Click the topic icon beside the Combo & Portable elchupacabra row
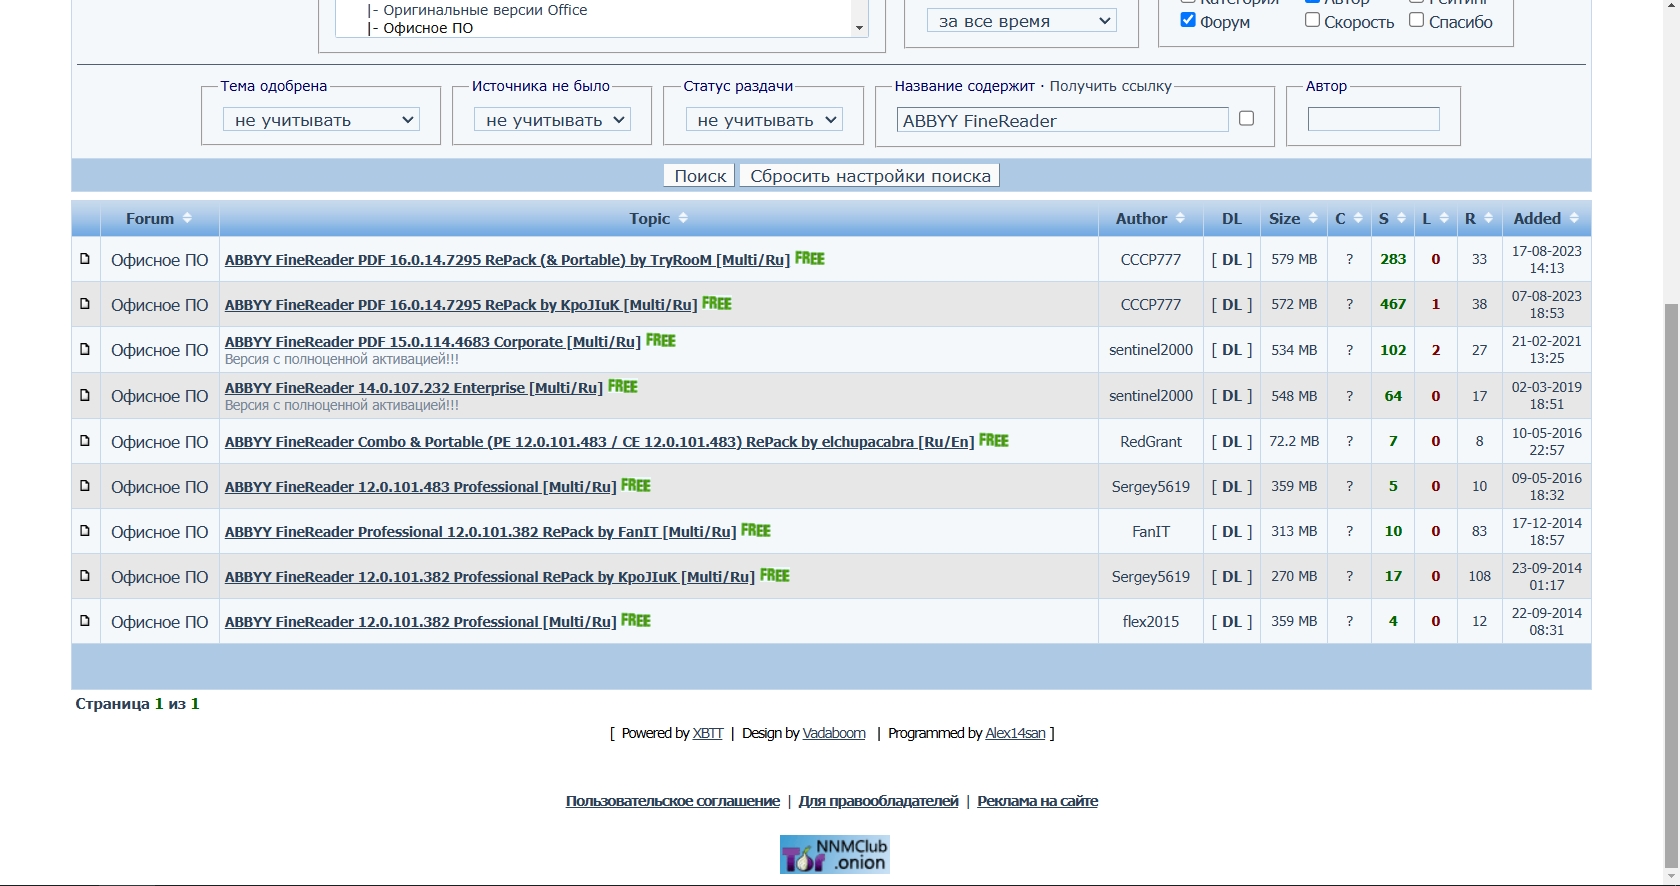This screenshot has width=1680, height=886. click(x=85, y=441)
